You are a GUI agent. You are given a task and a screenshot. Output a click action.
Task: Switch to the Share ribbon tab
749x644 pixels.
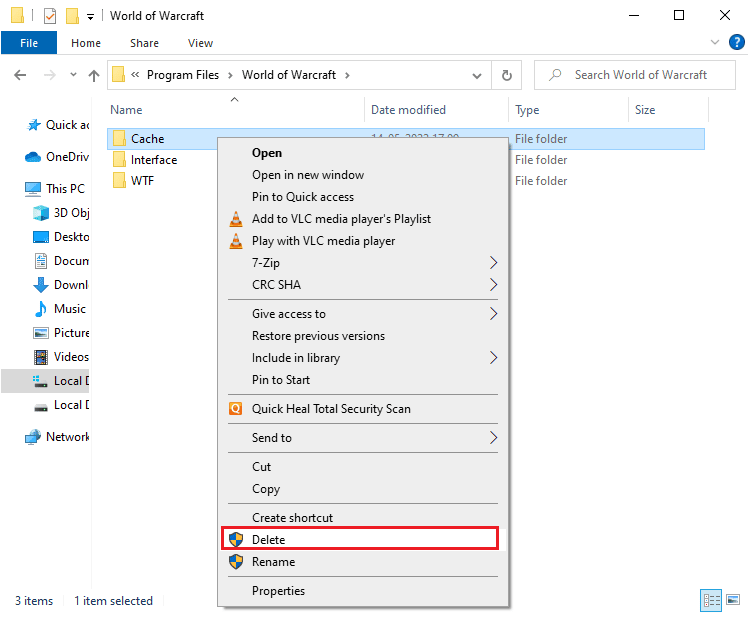tap(144, 43)
